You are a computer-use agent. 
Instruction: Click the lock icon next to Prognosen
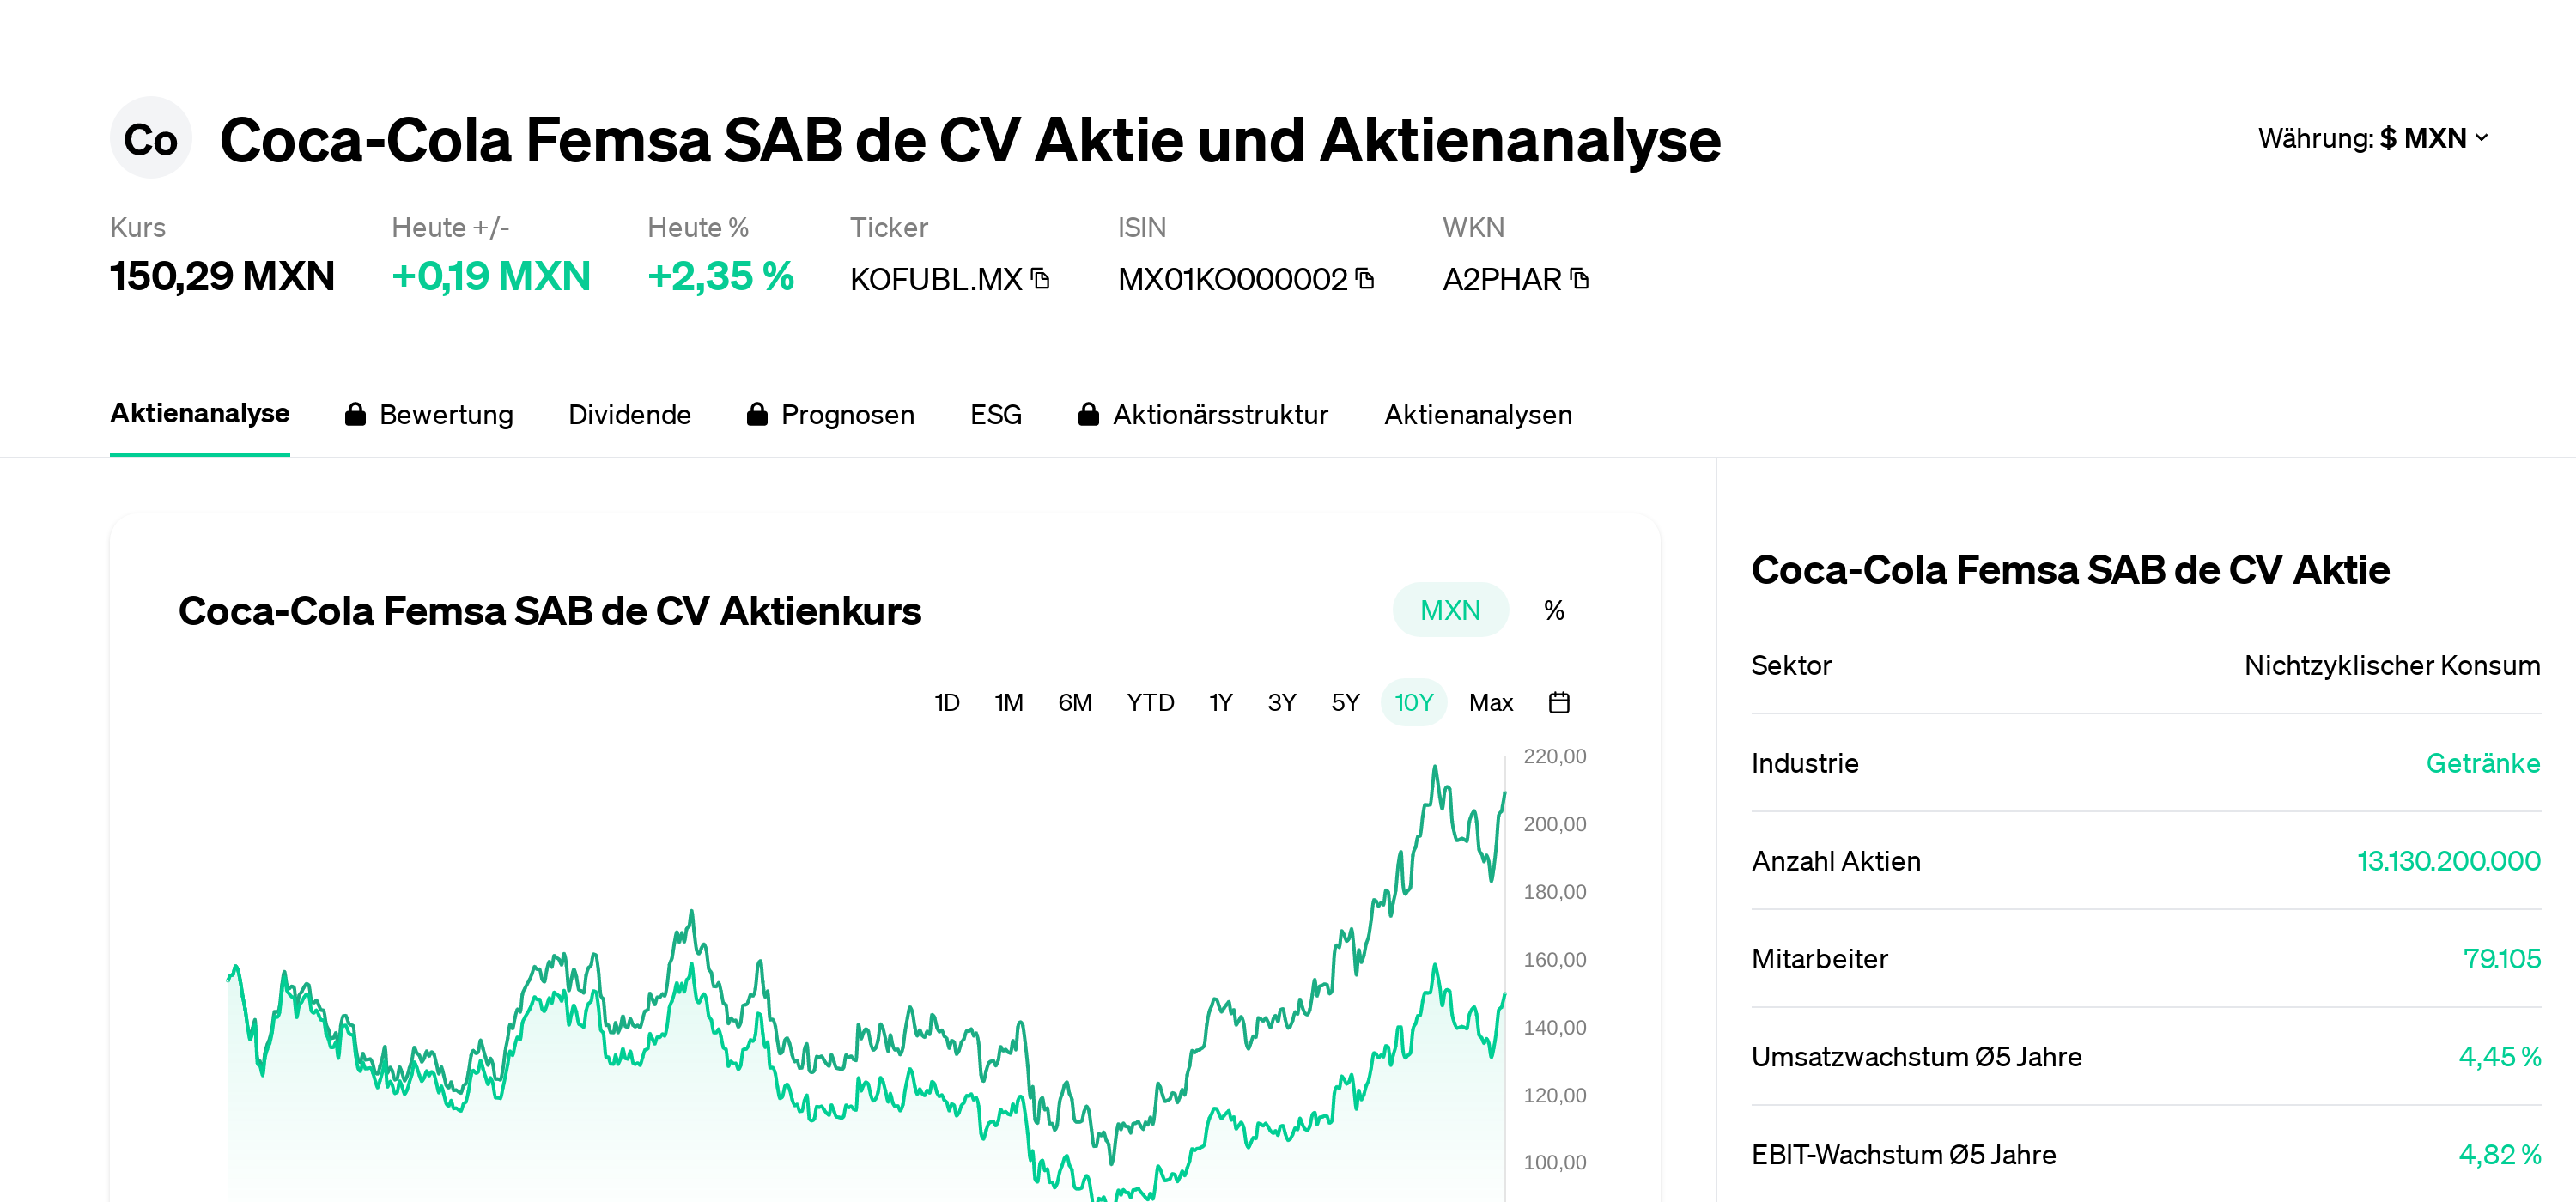(x=757, y=414)
